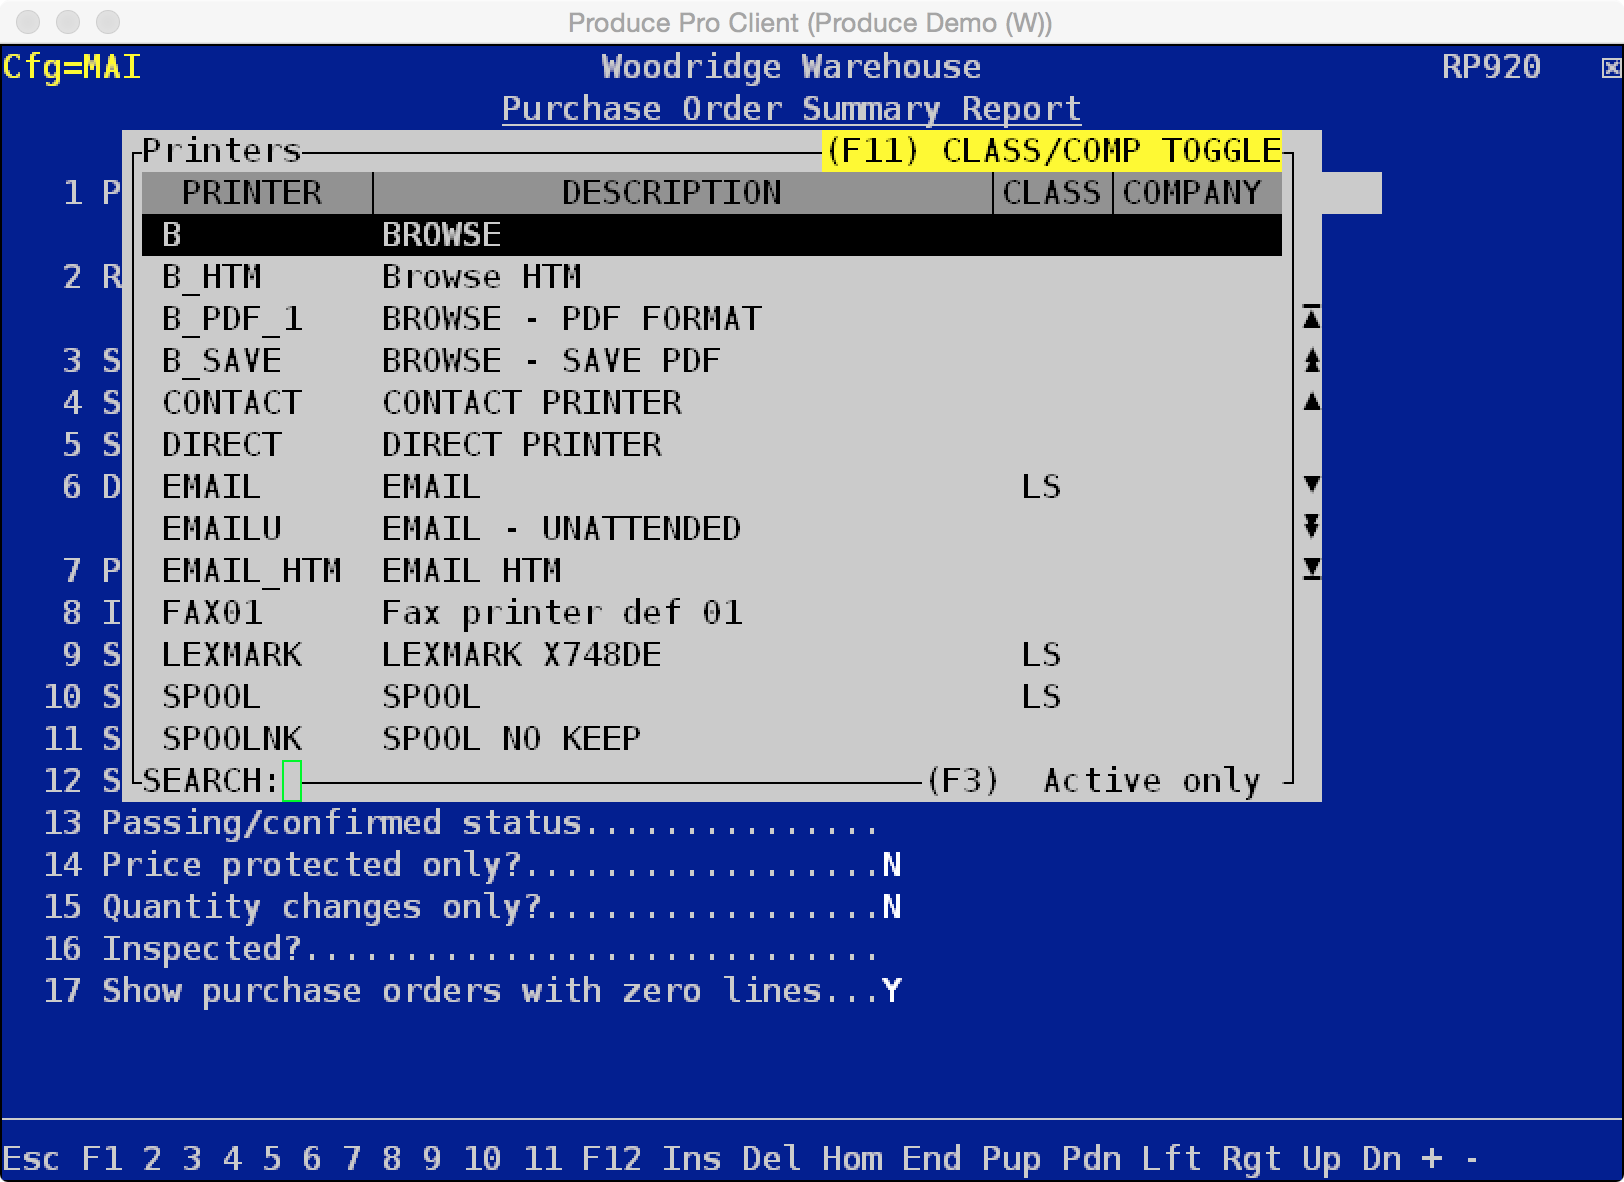
Task: Click F12 in the function key bar
Action: (x=611, y=1159)
